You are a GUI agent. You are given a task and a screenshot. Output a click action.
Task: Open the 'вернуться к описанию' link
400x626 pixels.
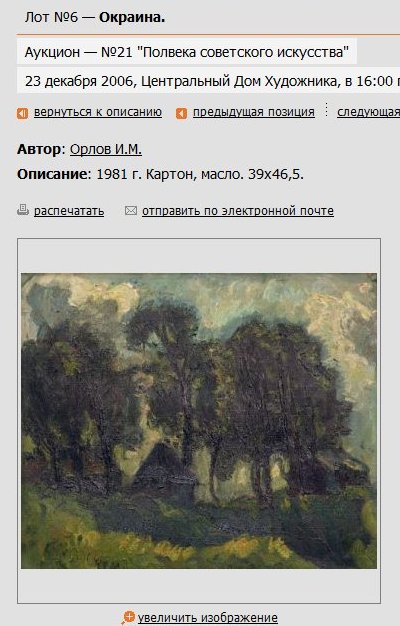click(x=98, y=112)
